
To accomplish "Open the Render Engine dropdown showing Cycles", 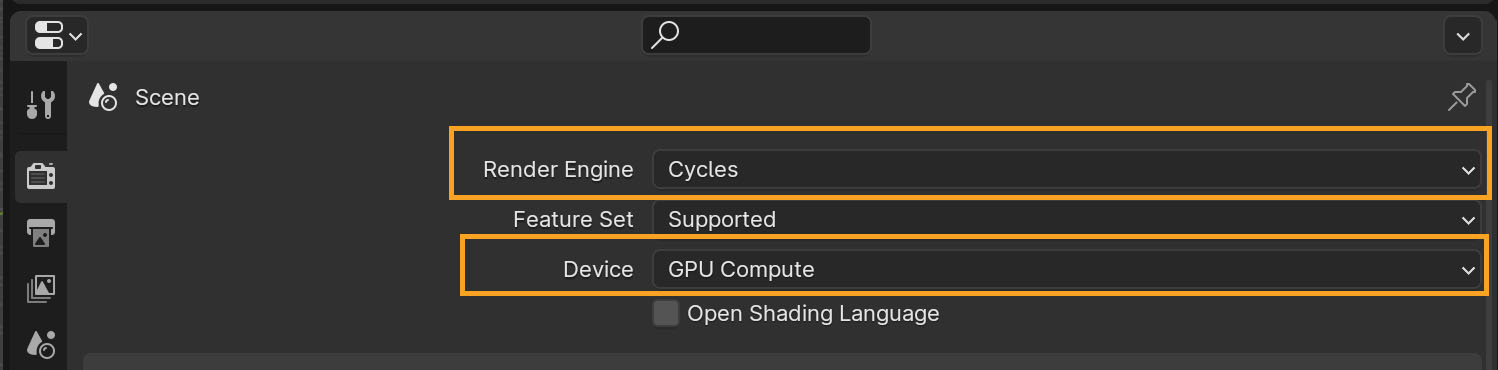I will pos(1066,169).
